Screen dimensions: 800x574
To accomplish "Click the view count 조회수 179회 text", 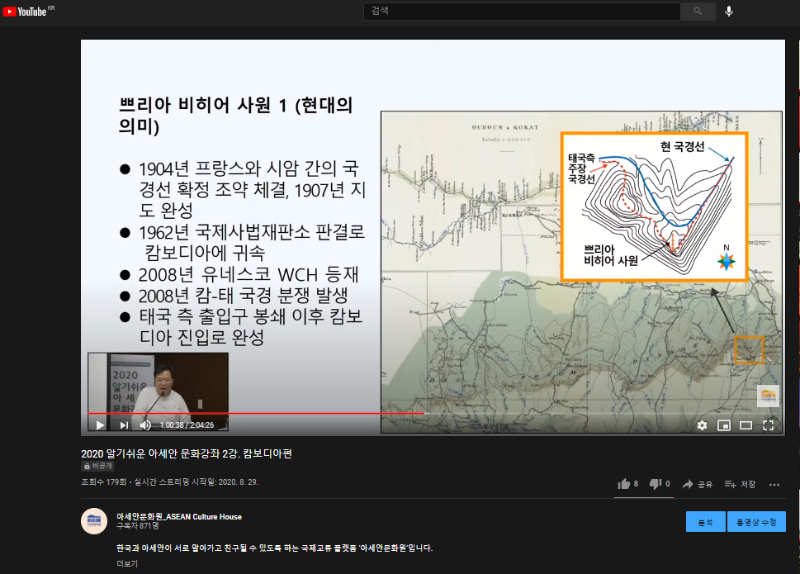I will 104,482.
